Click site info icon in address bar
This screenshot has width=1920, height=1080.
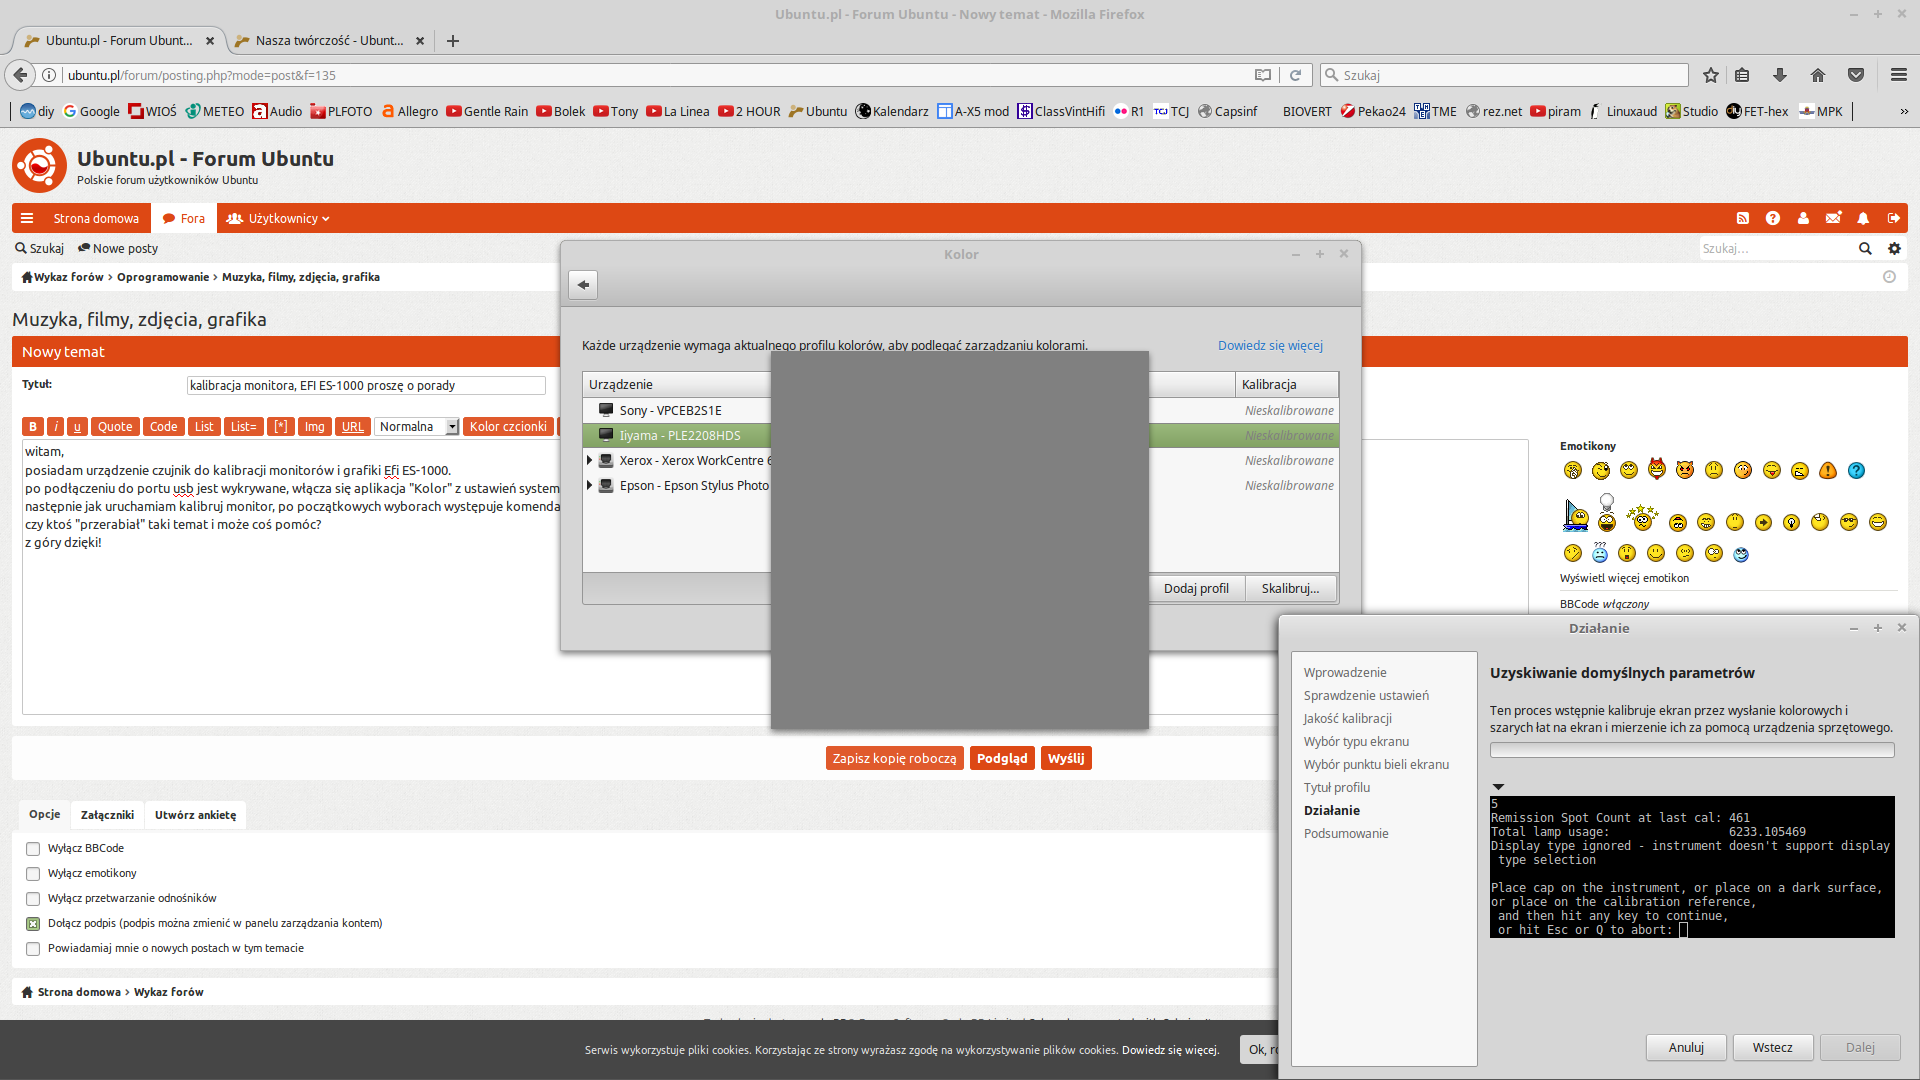[x=49, y=75]
